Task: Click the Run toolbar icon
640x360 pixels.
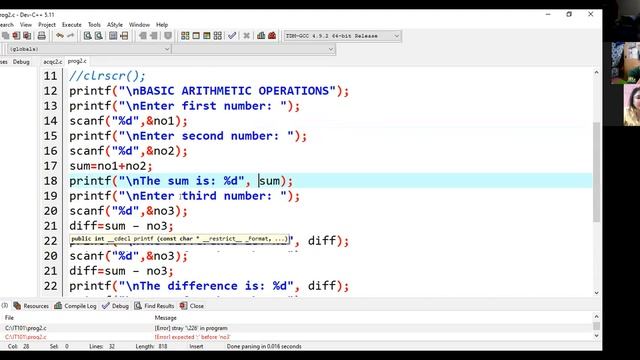Action: pyautogui.click(x=196, y=36)
